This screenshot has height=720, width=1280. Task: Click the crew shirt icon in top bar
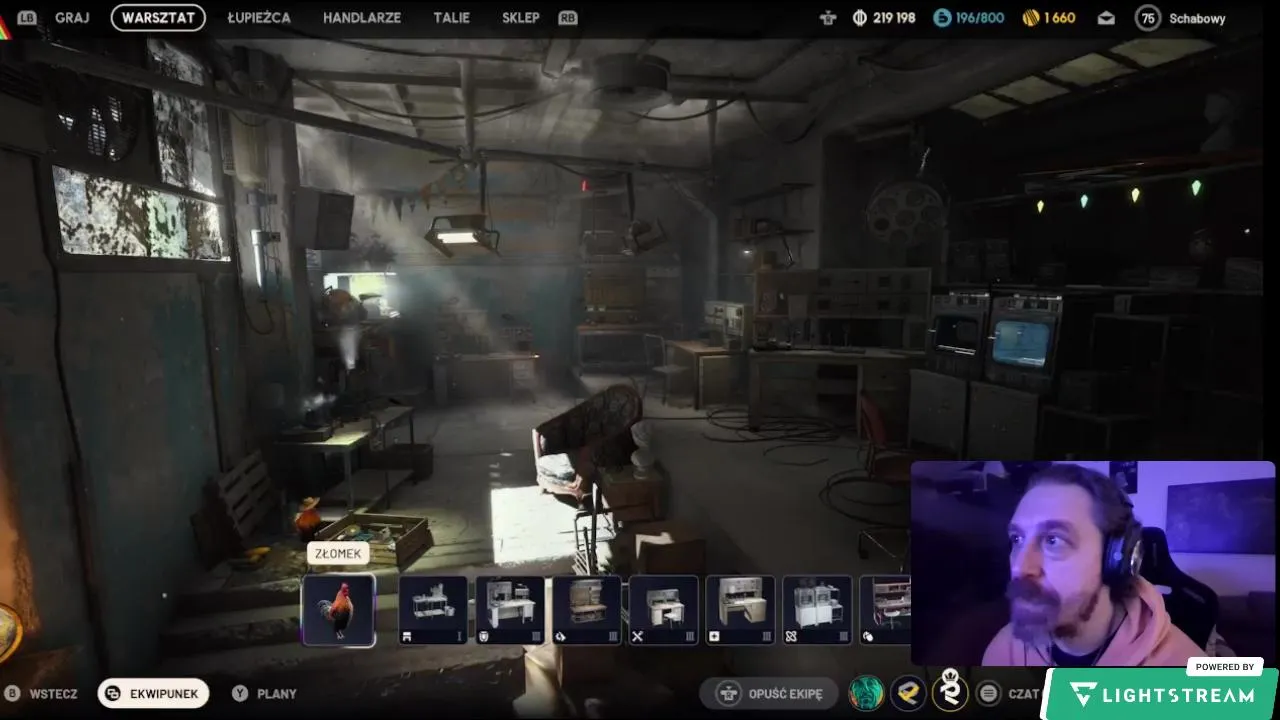(x=827, y=18)
